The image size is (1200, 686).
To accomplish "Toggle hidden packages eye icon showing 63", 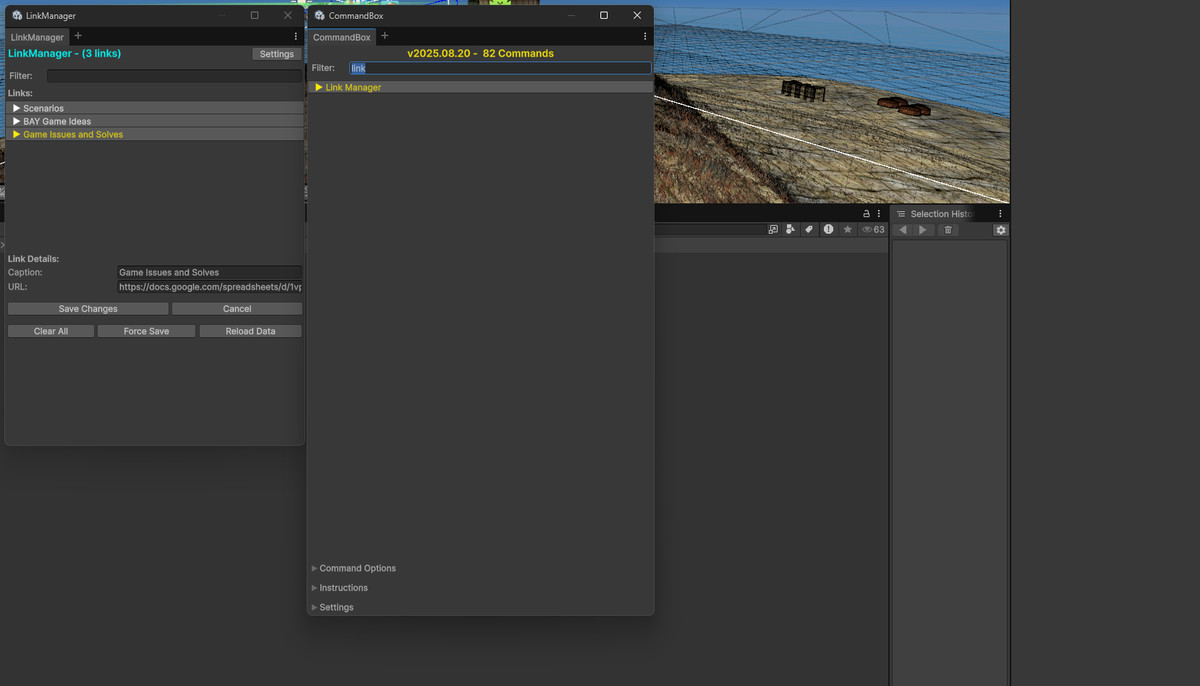I will (873, 230).
